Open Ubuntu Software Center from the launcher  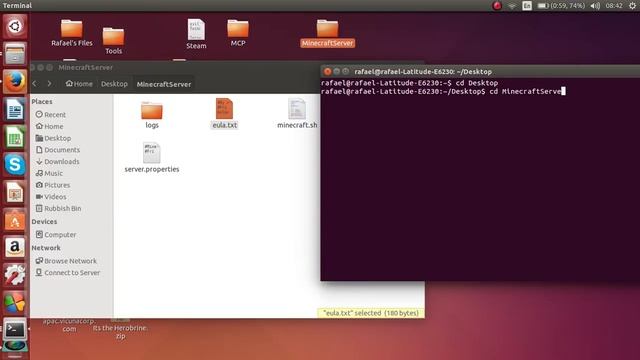coord(15,220)
